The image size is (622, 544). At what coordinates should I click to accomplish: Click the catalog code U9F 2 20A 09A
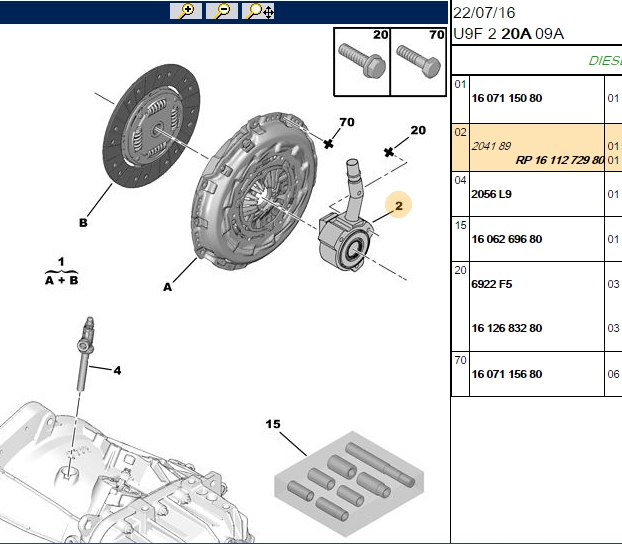pos(508,34)
